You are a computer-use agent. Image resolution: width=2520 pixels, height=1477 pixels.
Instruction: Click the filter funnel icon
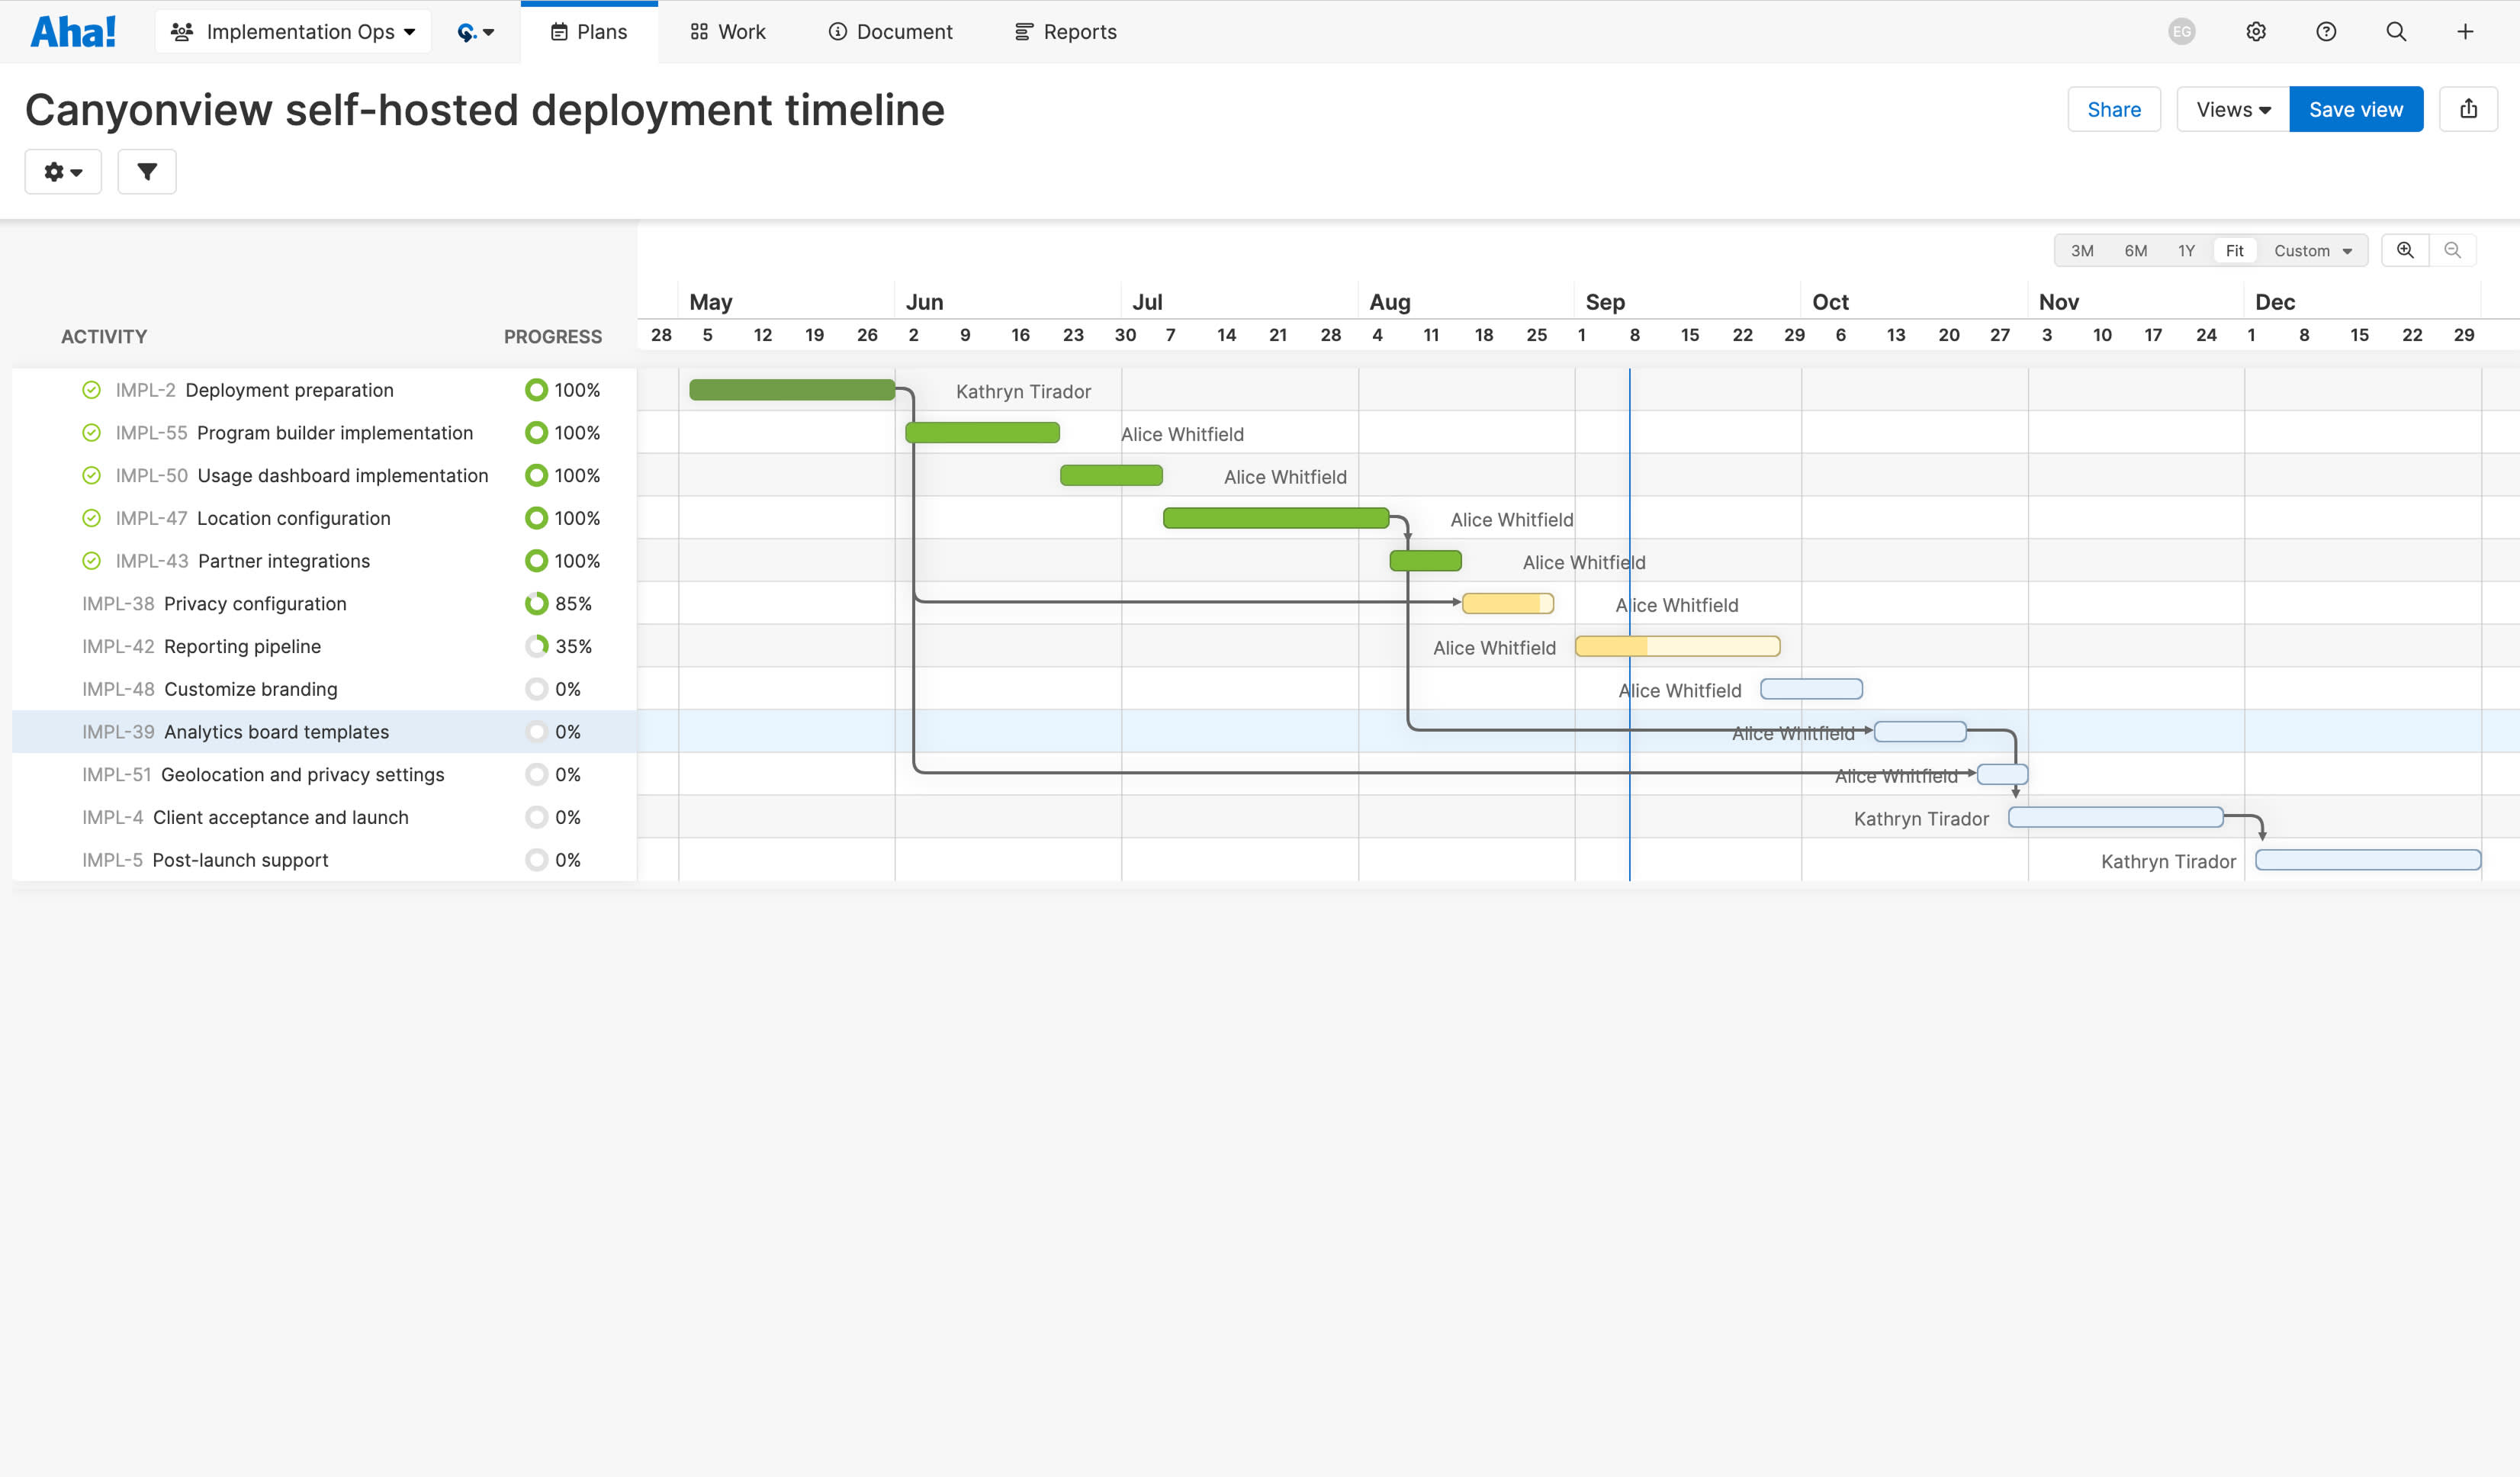click(x=147, y=172)
